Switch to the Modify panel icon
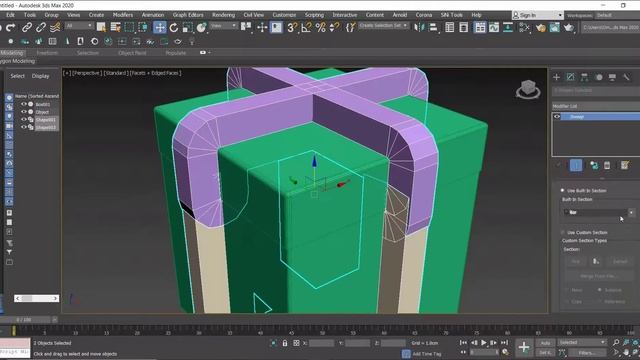Viewport: 640px width, 360px height. (x=571, y=77)
